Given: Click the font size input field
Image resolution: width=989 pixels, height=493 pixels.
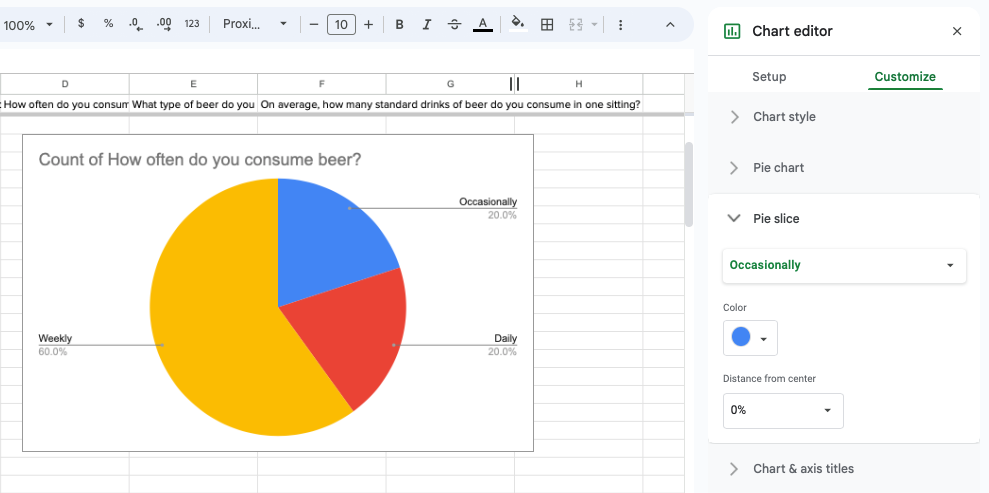Looking at the screenshot, I should point(341,24).
